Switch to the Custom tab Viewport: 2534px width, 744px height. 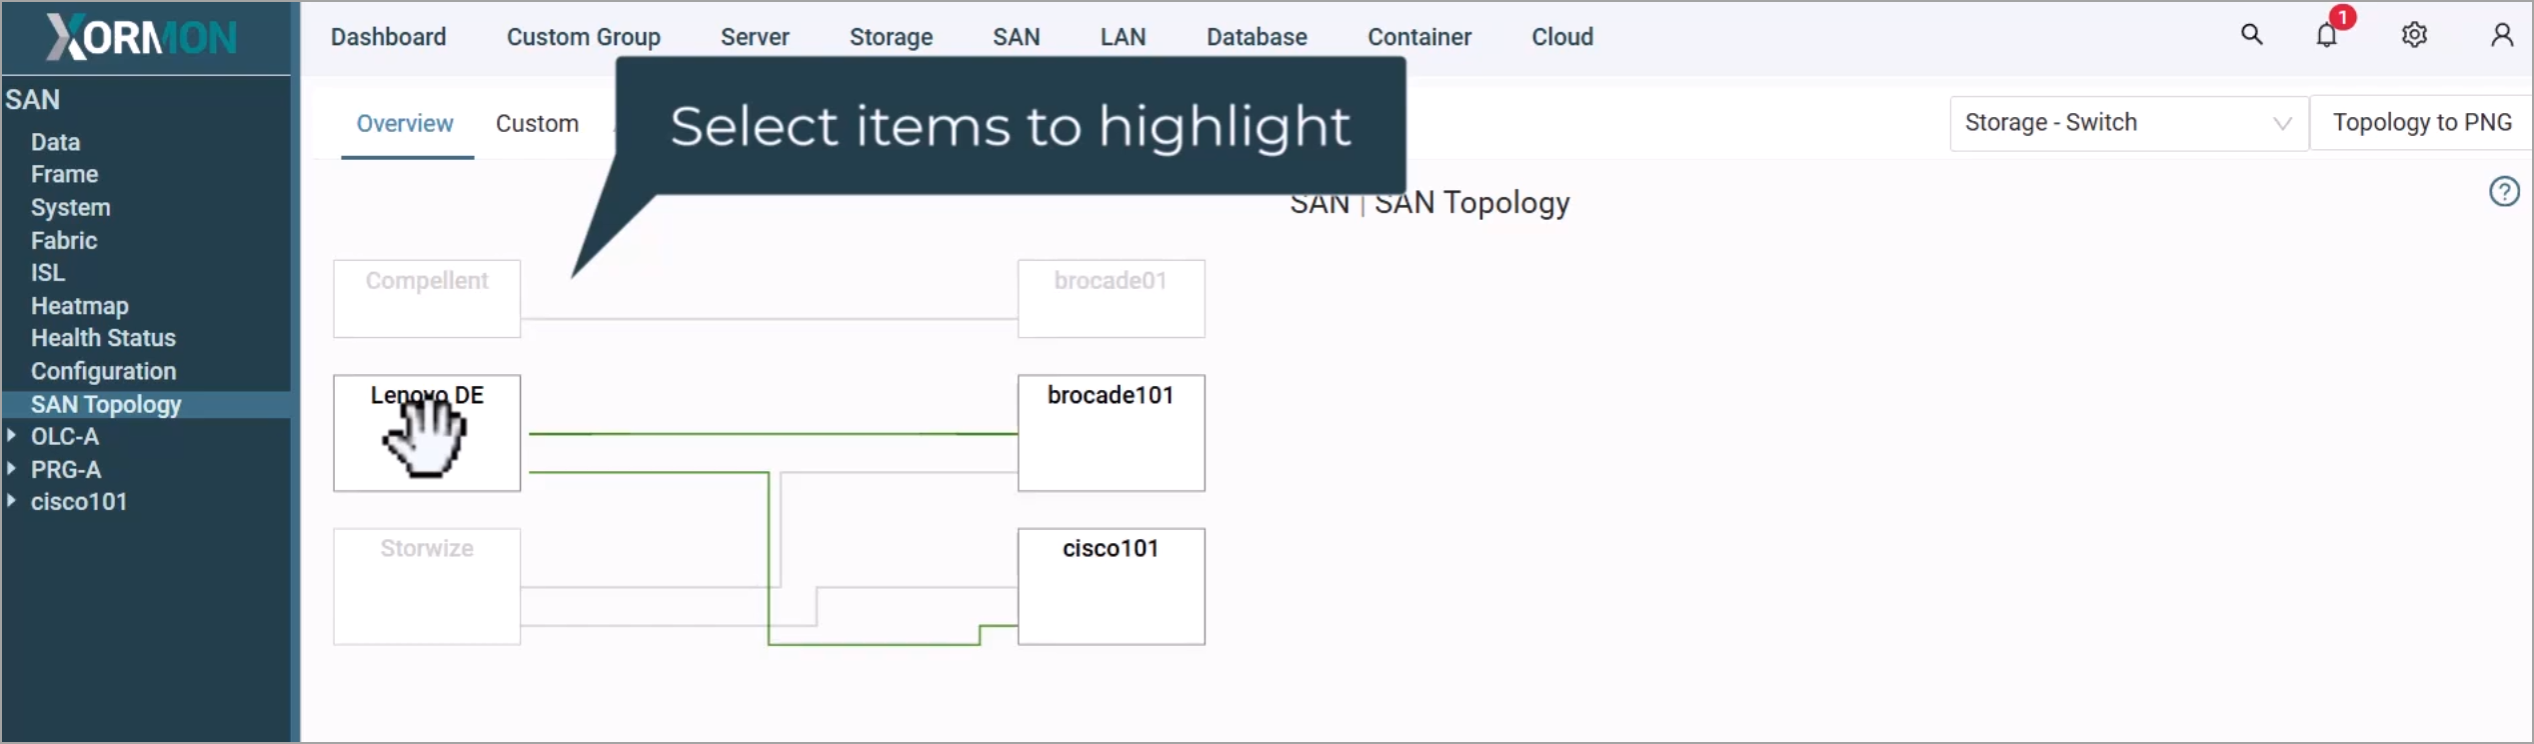(537, 124)
